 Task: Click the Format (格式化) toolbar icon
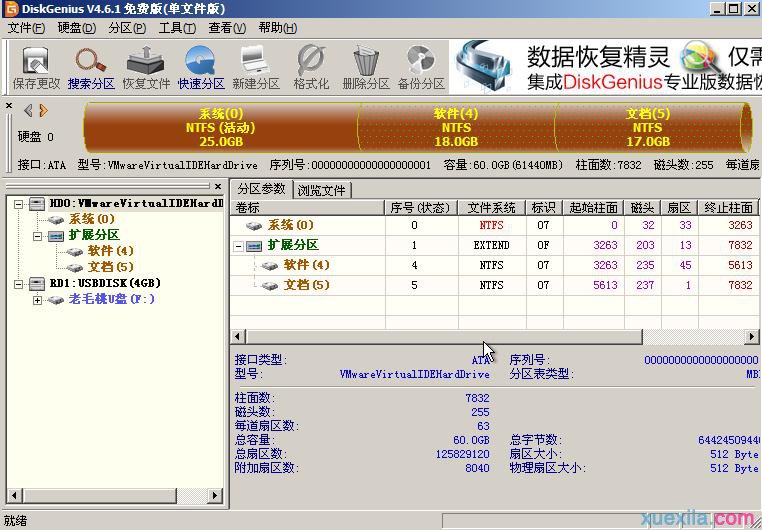311,68
